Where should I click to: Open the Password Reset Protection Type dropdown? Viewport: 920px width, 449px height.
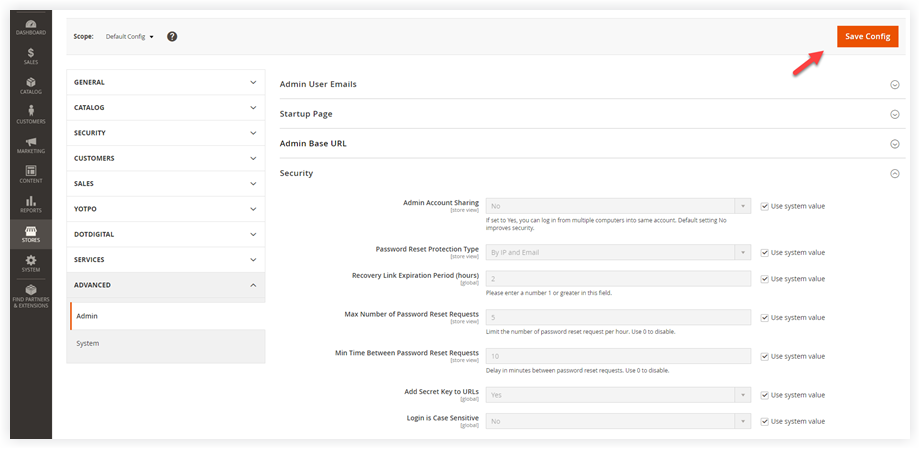pos(618,252)
